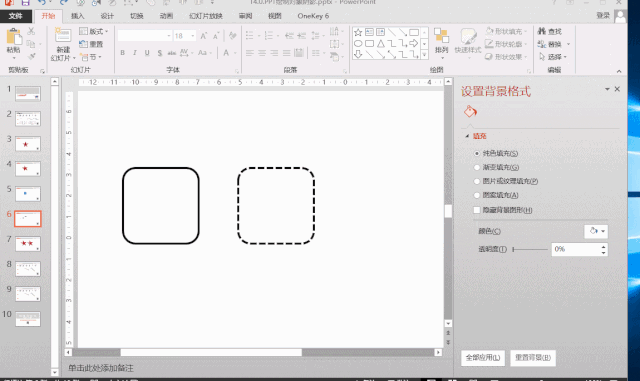Check Hide background graphics (隐藏背景图形)
The width and height of the screenshot is (640, 381).
point(477,210)
